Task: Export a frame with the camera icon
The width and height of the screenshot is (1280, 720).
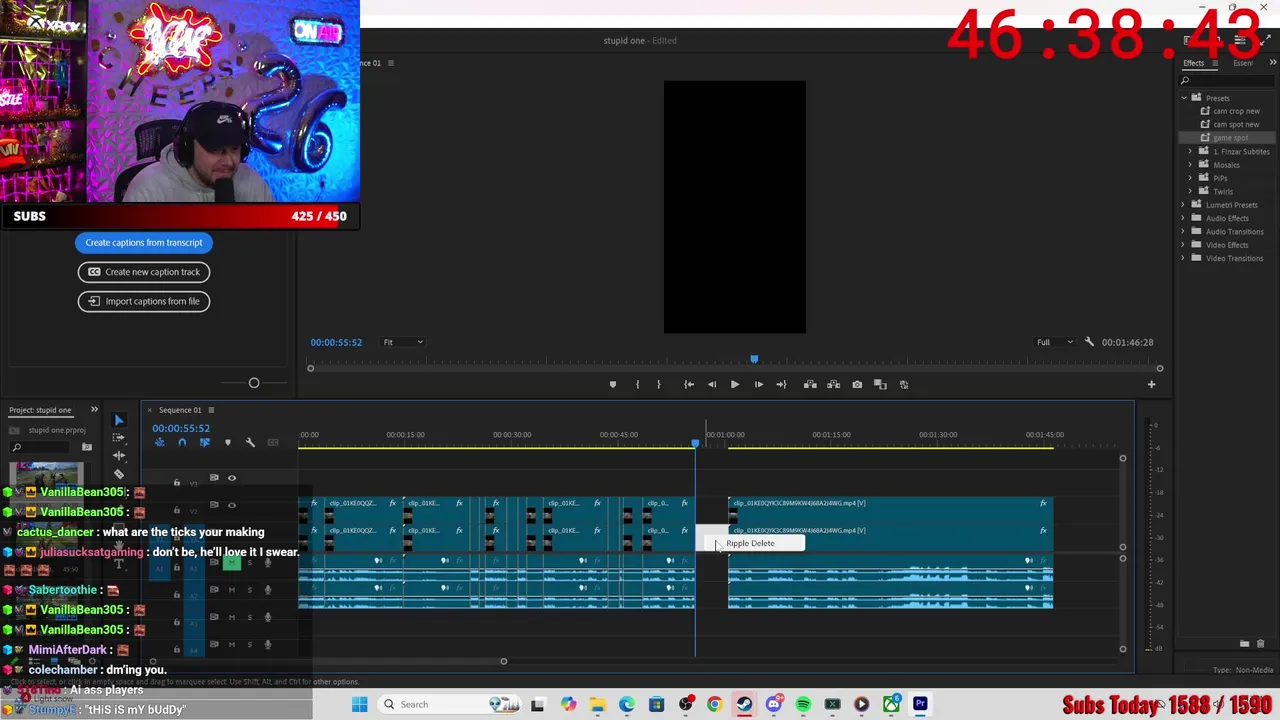Action: (857, 385)
